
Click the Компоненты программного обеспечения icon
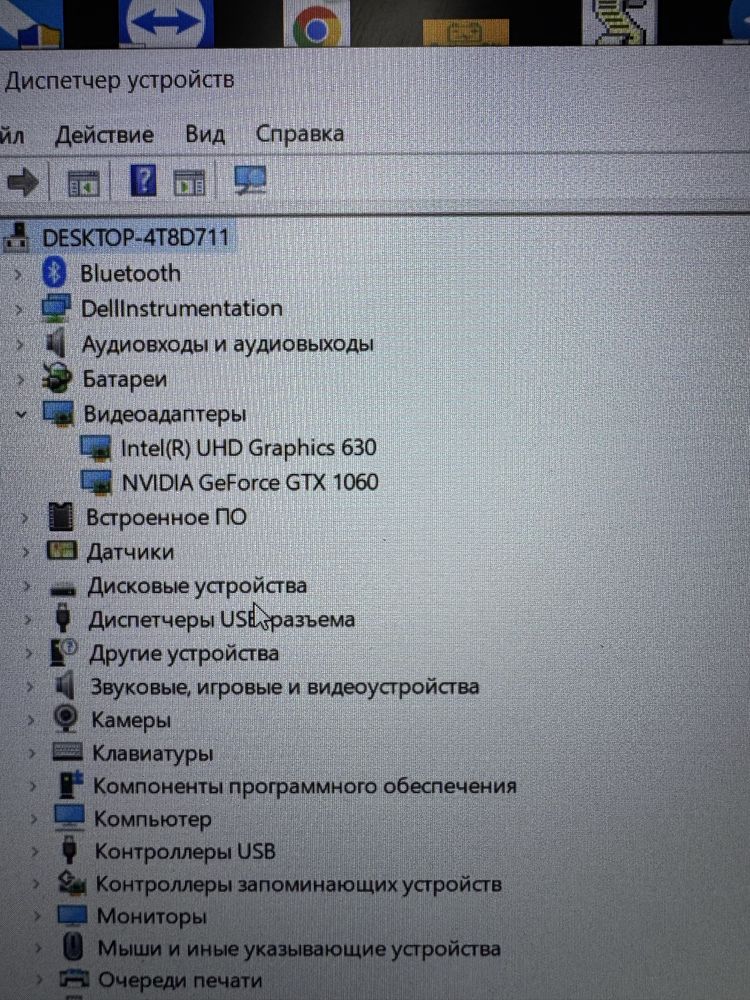tap(70, 784)
